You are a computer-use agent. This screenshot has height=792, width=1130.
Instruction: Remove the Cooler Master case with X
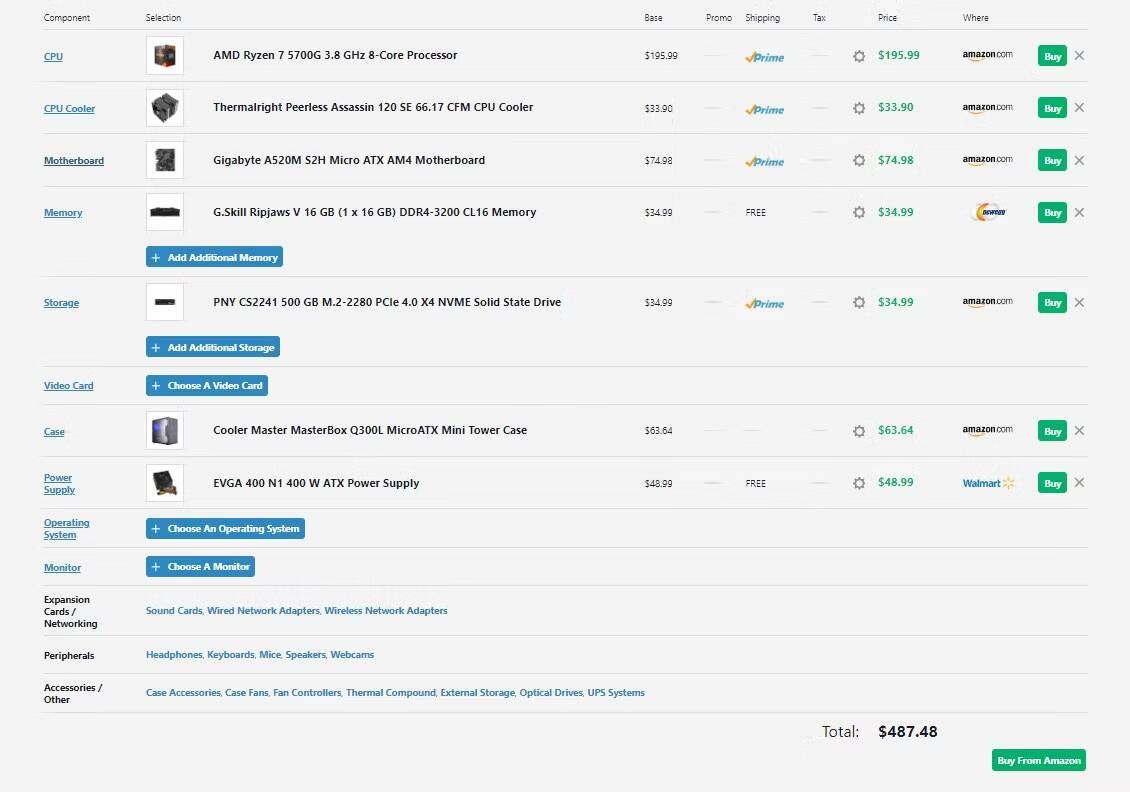tap(1079, 431)
